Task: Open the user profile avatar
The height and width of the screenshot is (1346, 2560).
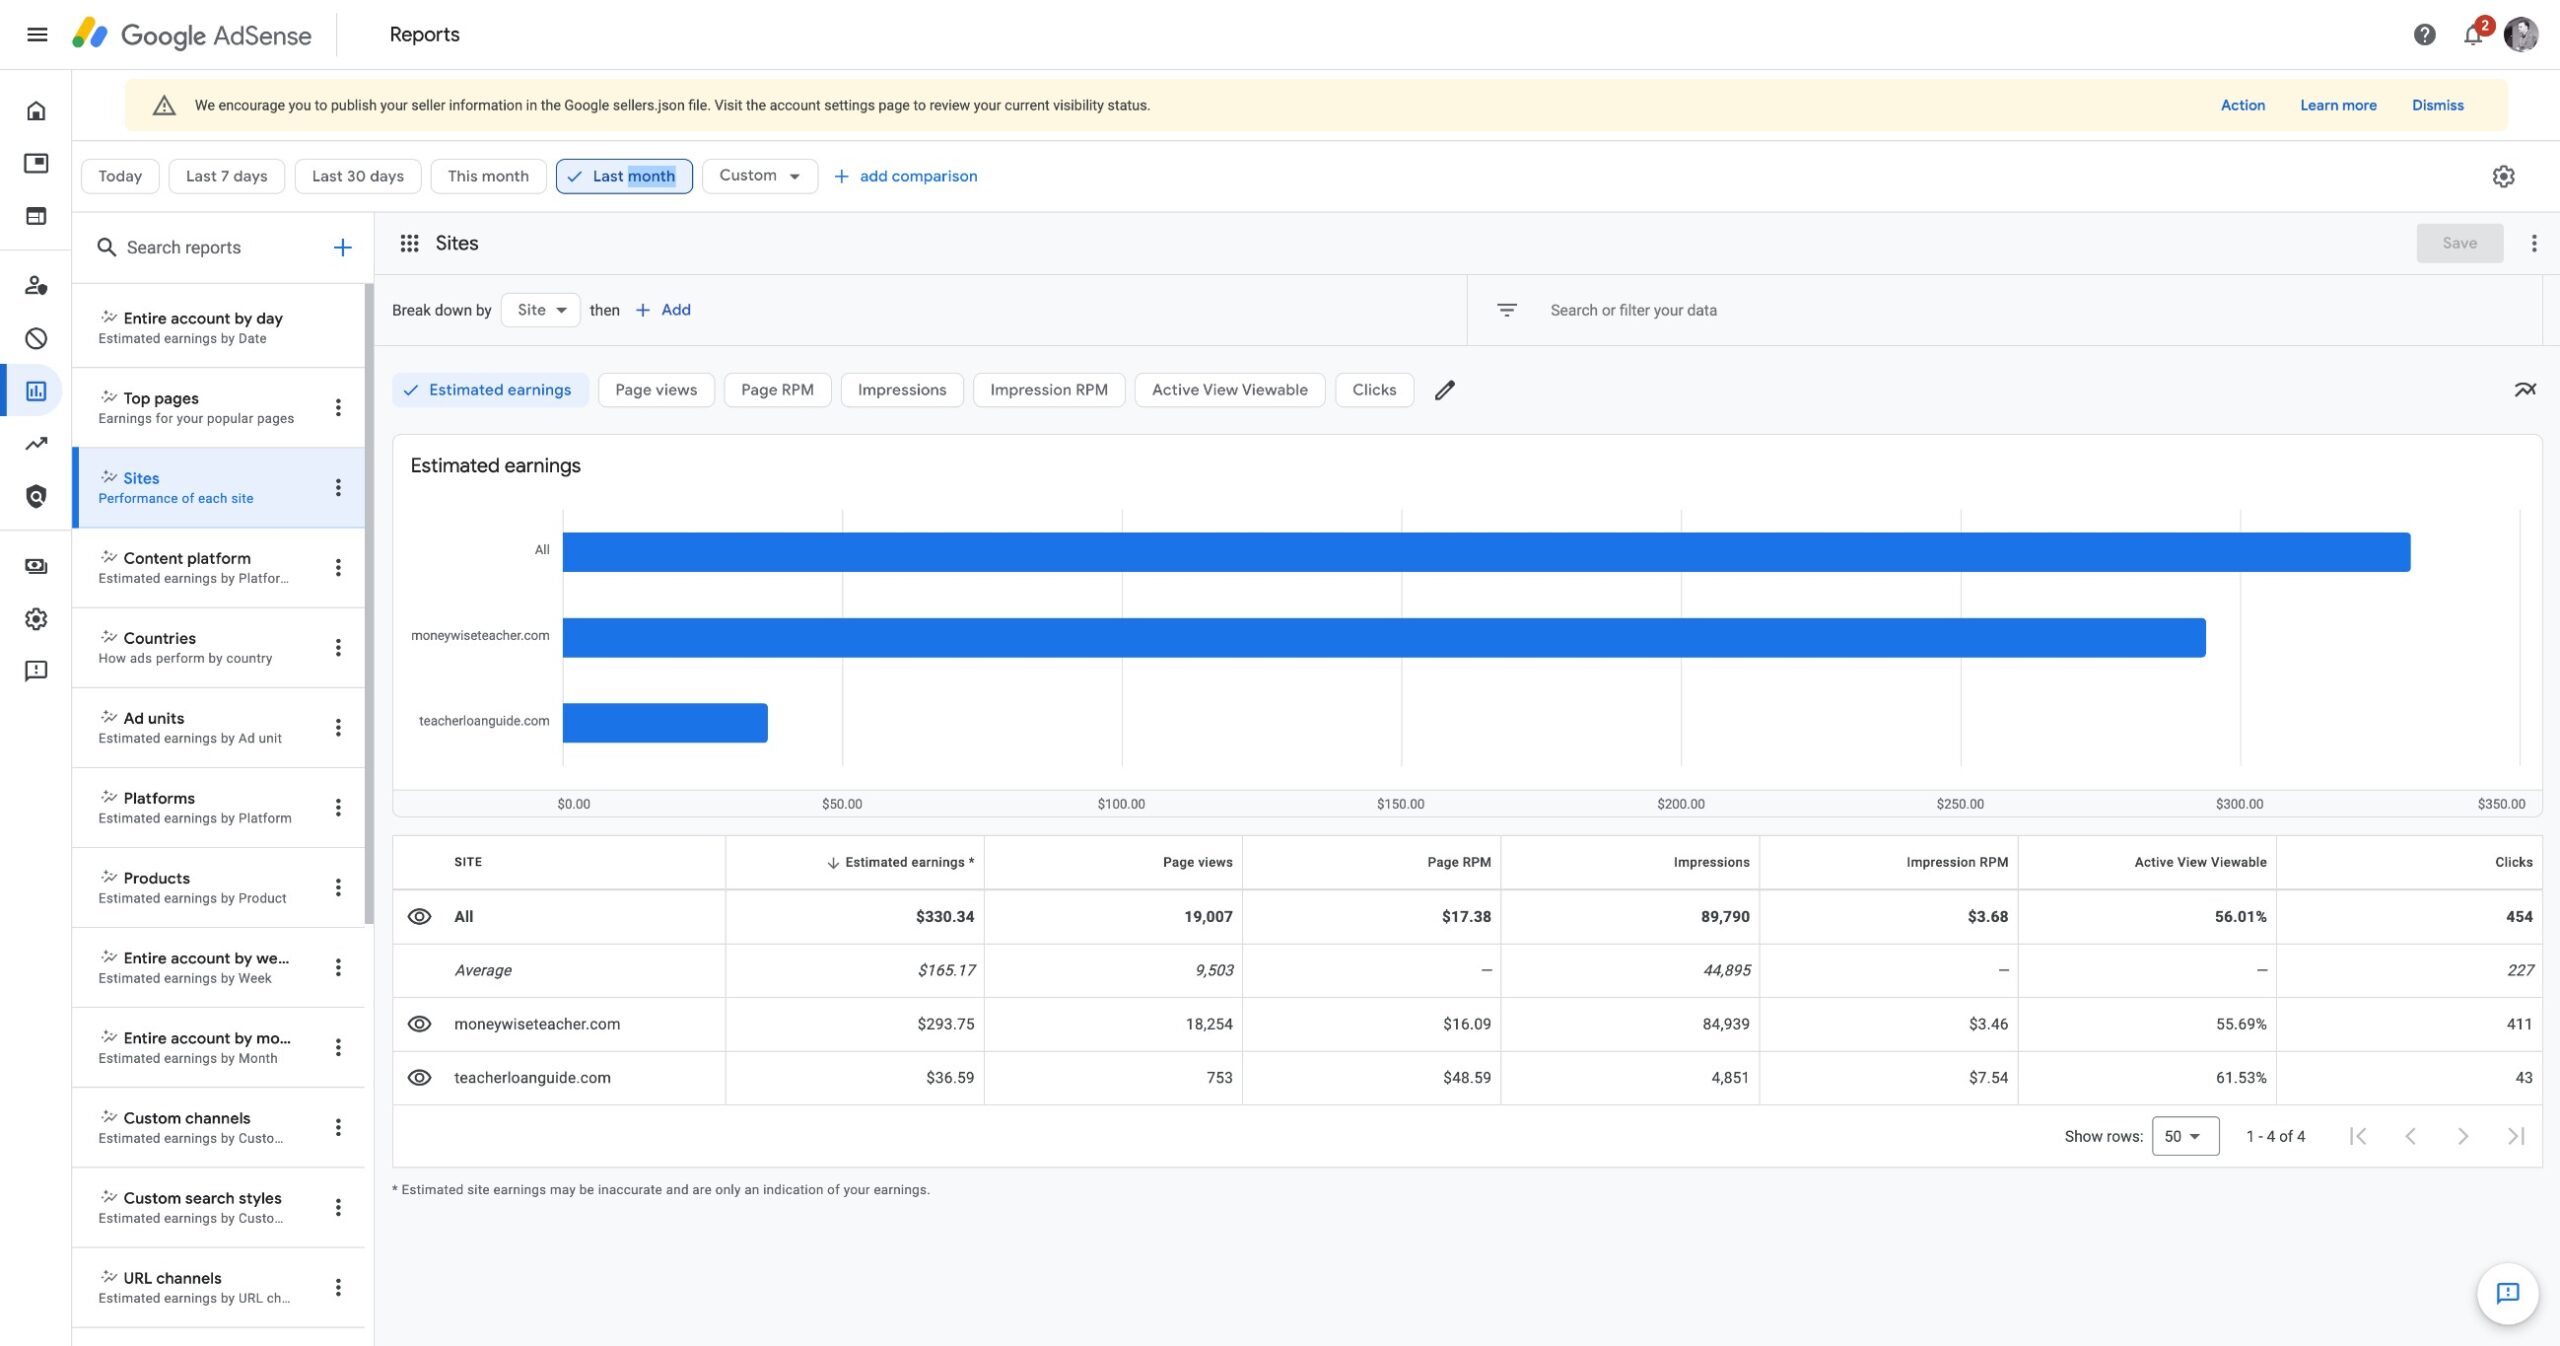Action: click(x=2521, y=35)
